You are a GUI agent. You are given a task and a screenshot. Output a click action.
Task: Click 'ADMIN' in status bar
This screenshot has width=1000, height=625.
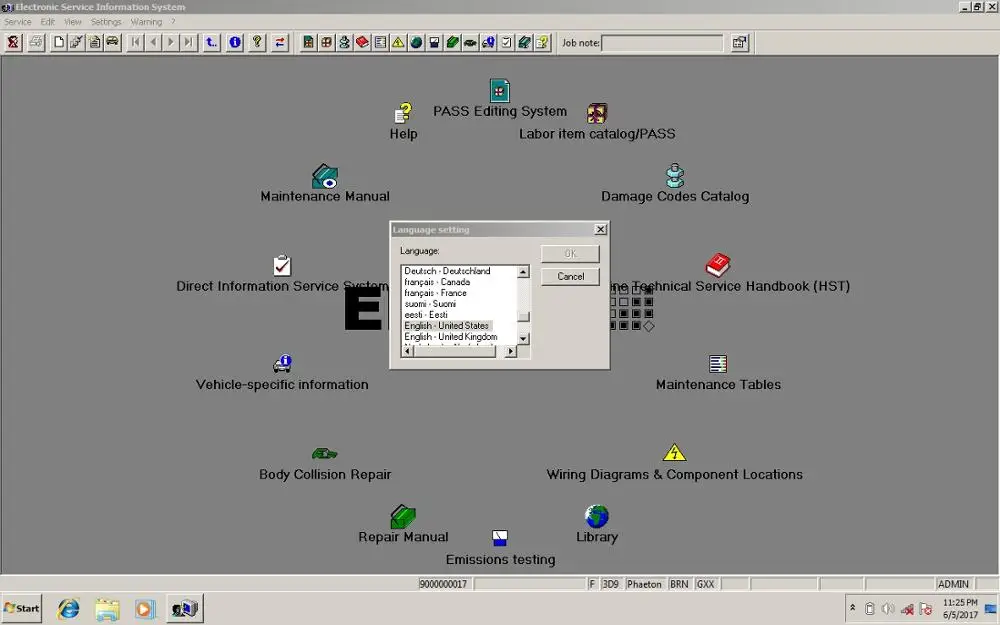[953, 584]
